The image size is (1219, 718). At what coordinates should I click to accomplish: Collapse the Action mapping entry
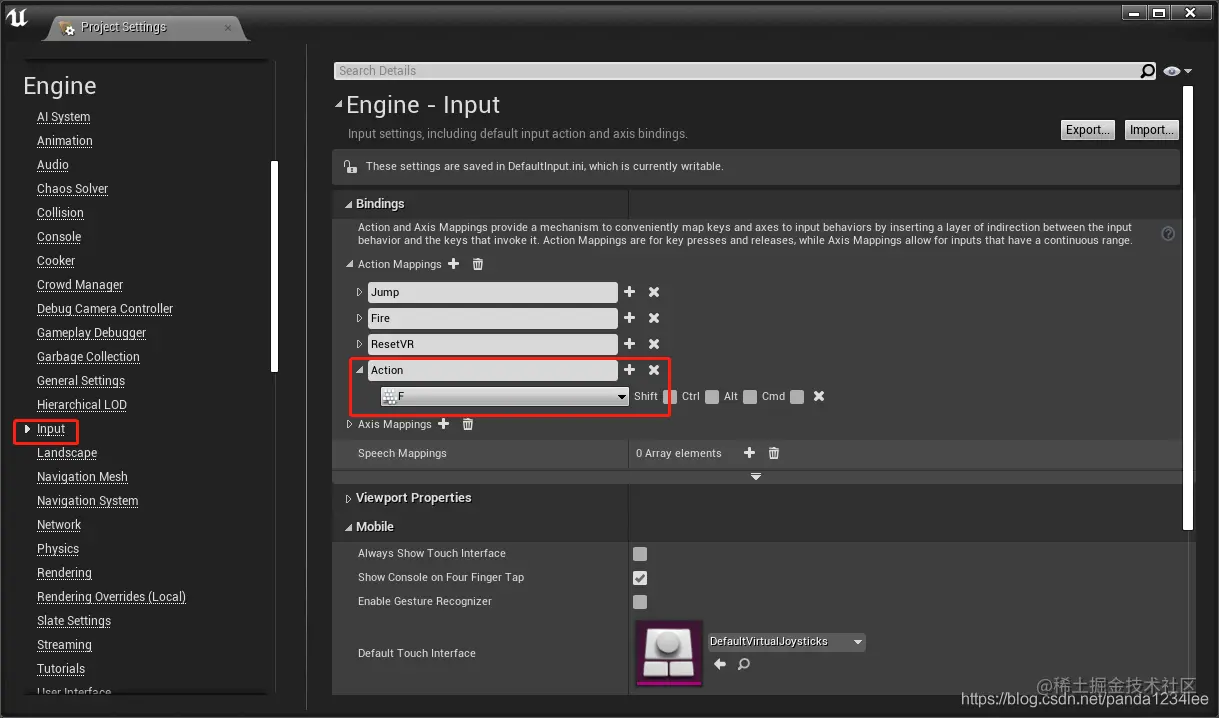[x=360, y=370]
